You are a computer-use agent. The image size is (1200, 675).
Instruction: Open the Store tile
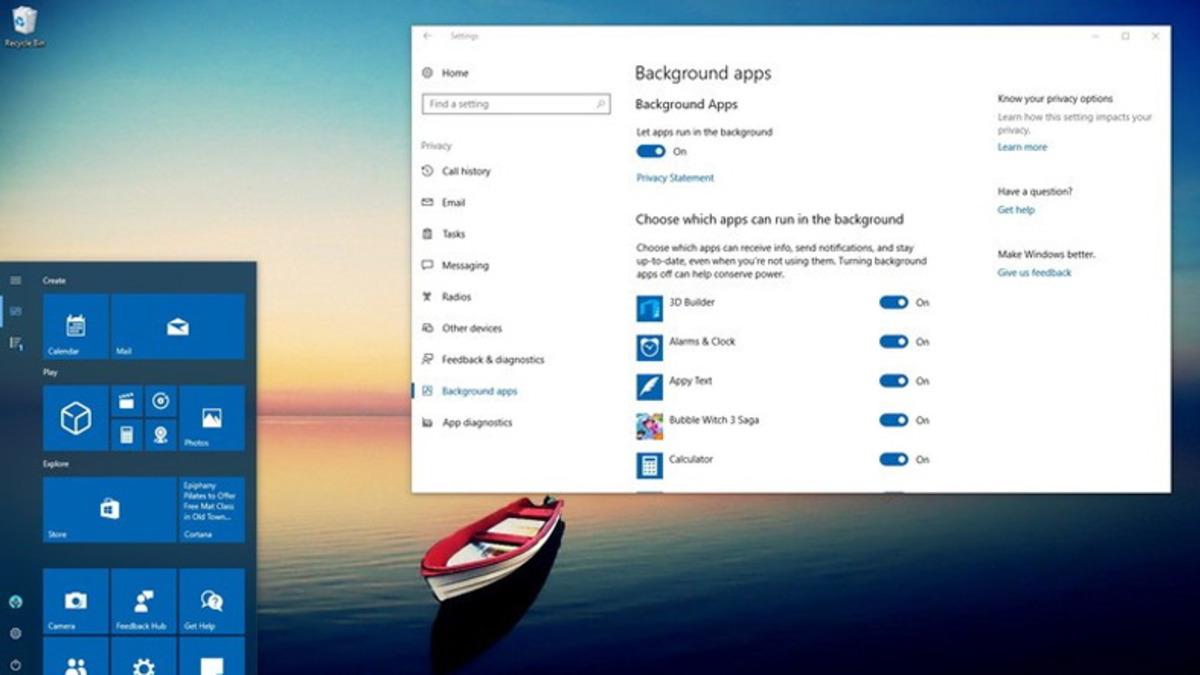tap(109, 509)
